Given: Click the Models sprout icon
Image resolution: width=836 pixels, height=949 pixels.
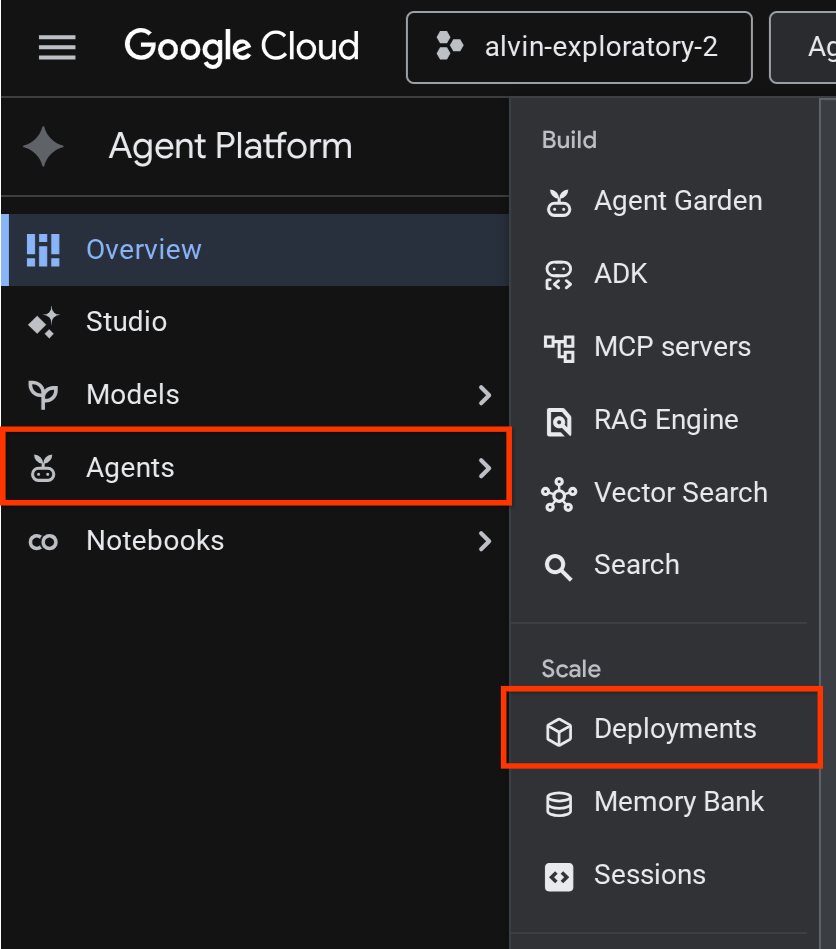Looking at the screenshot, I should (43, 395).
